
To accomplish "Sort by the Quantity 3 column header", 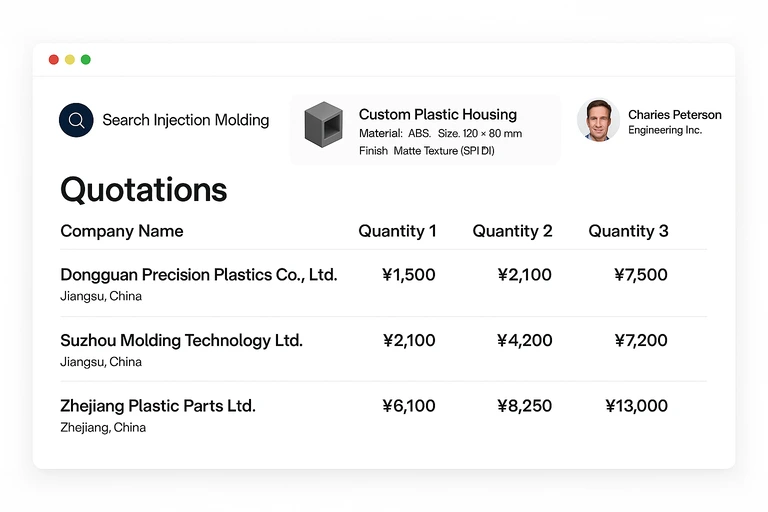I will pos(628,231).
